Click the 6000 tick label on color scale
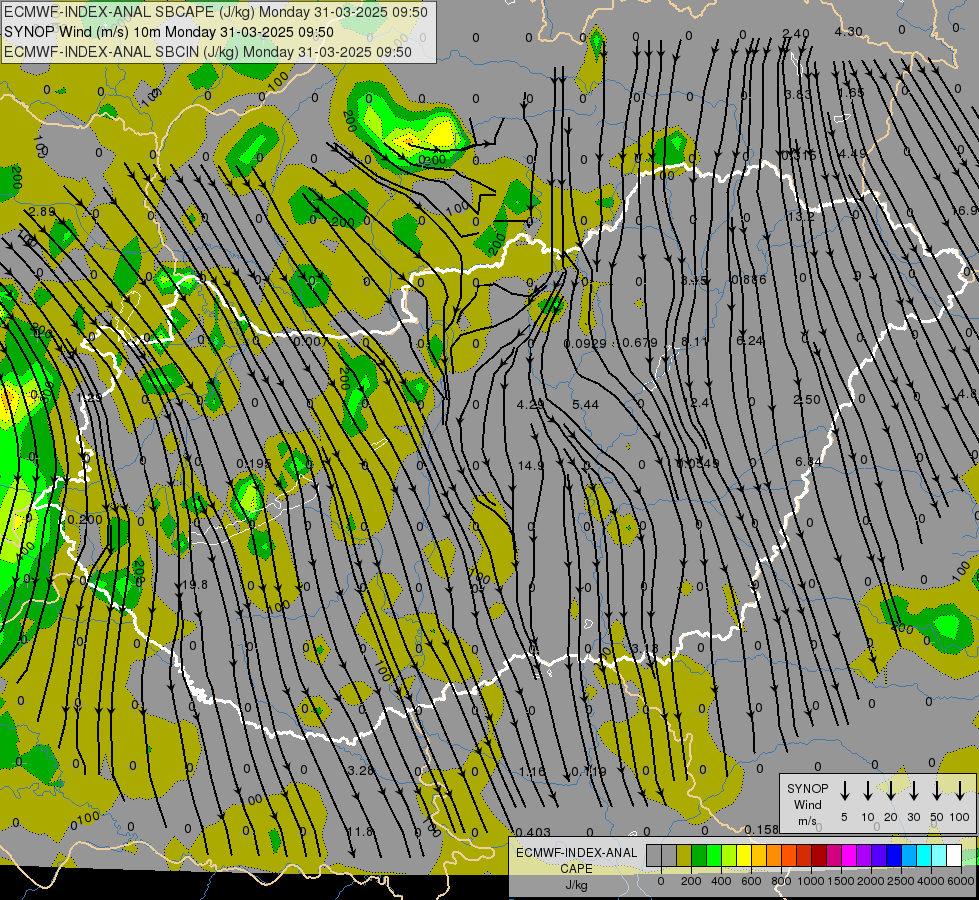Viewport: 979px width, 900px height. pos(961,881)
